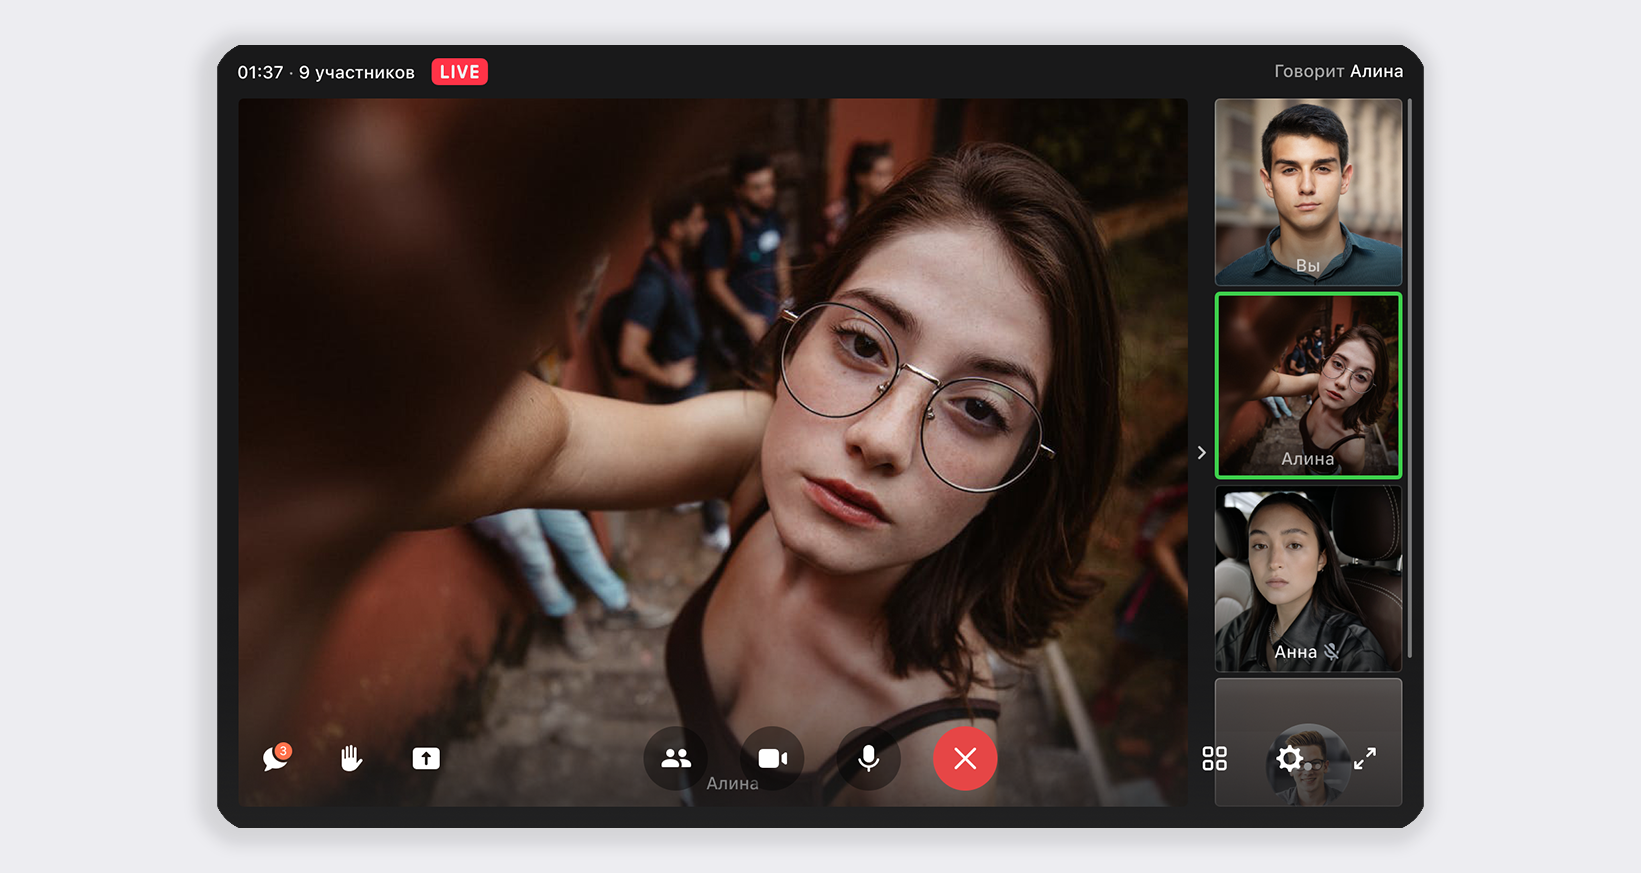The image size is (1641, 873).
Task: Click the LIVE broadcast badge
Action: coord(459,72)
